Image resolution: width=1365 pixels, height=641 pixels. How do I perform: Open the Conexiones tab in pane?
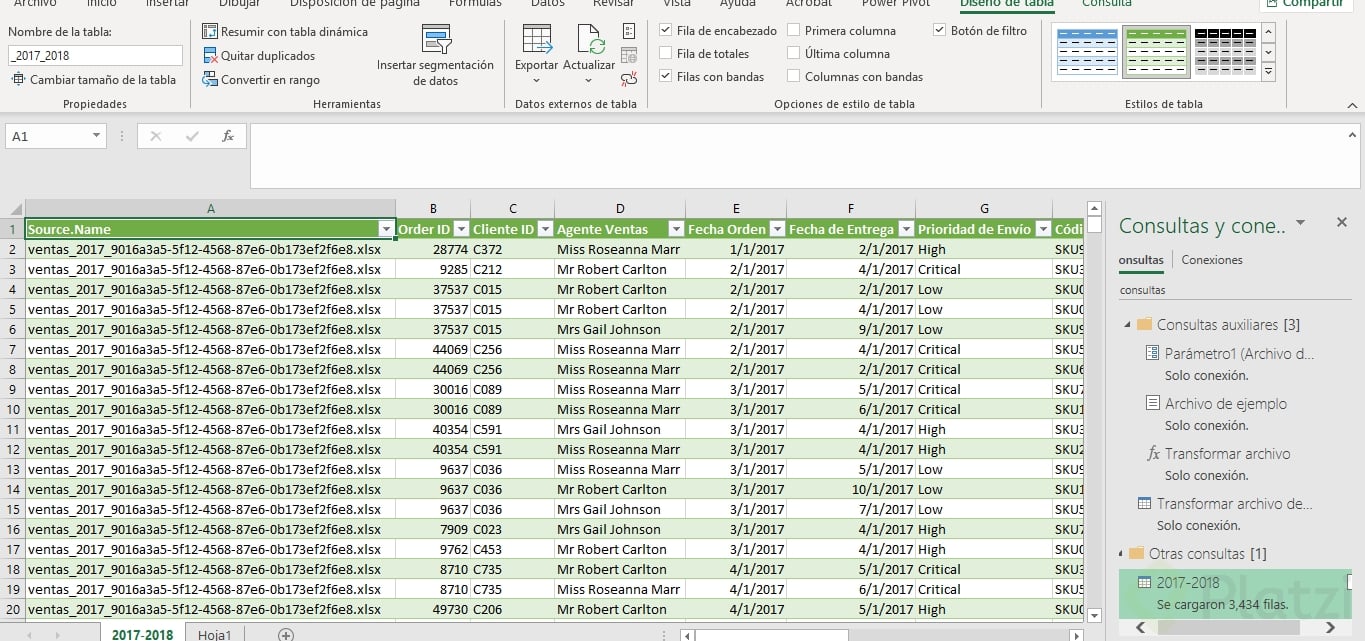1211,260
